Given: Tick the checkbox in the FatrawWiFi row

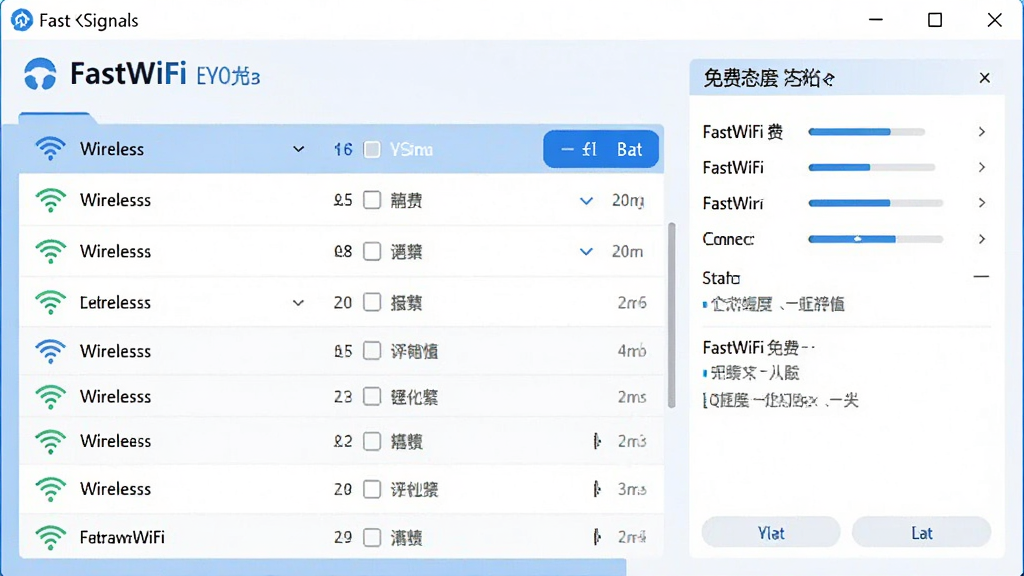Looking at the screenshot, I should (372, 537).
